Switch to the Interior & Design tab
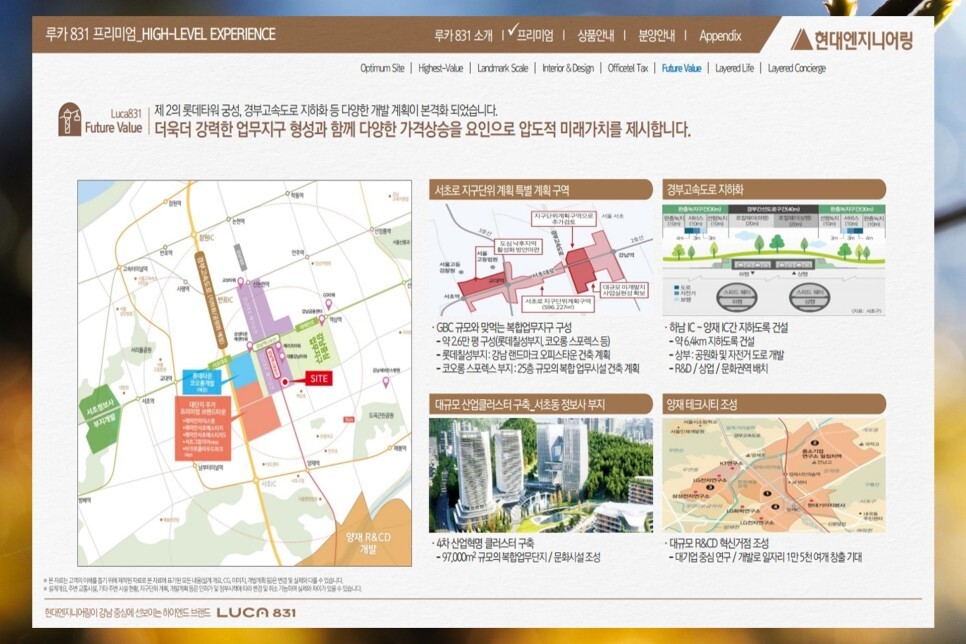Screen dimensions: 966x644 568,68
